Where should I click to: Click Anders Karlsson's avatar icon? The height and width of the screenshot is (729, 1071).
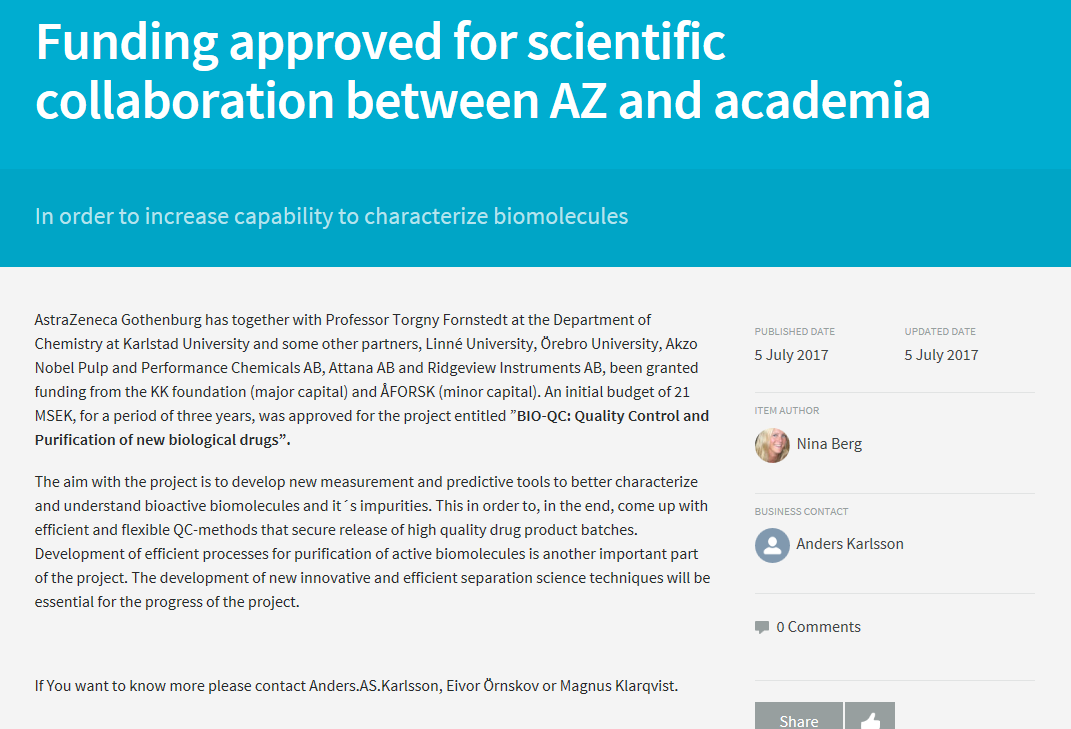point(772,545)
